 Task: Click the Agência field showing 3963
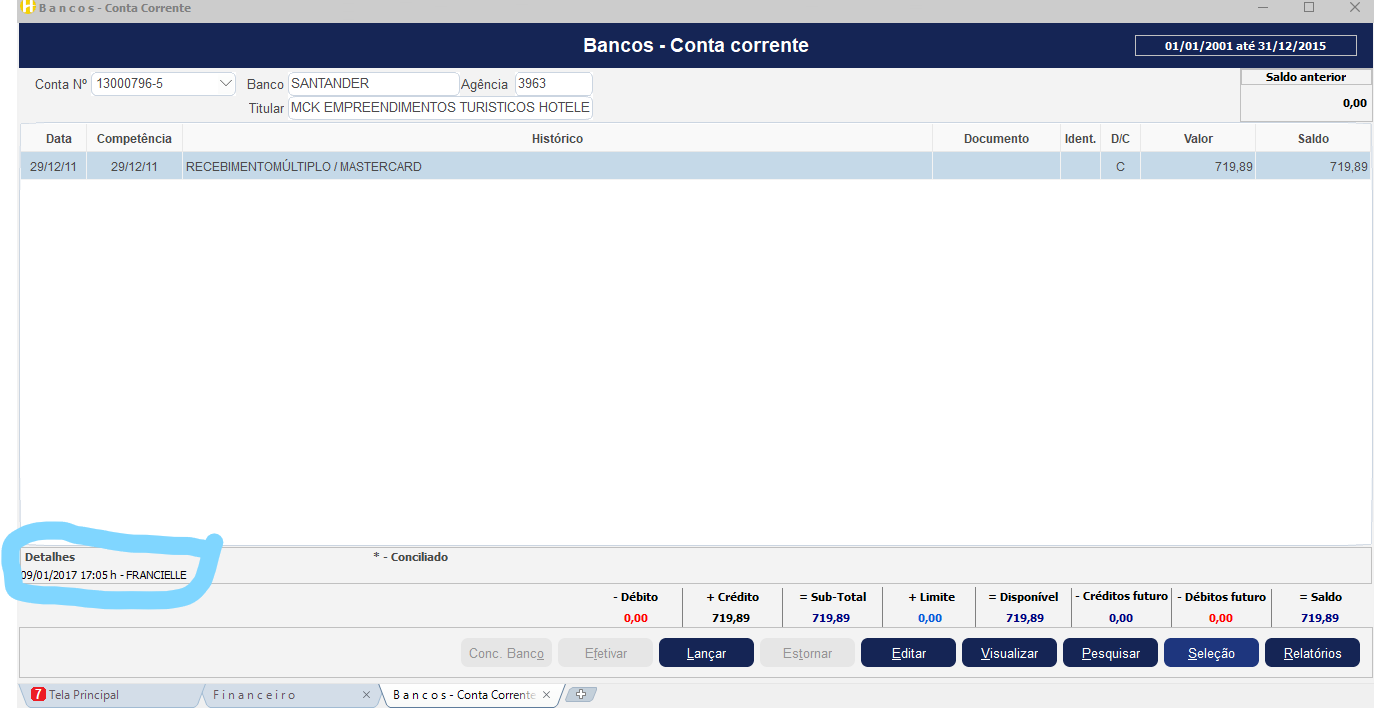coord(553,84)
